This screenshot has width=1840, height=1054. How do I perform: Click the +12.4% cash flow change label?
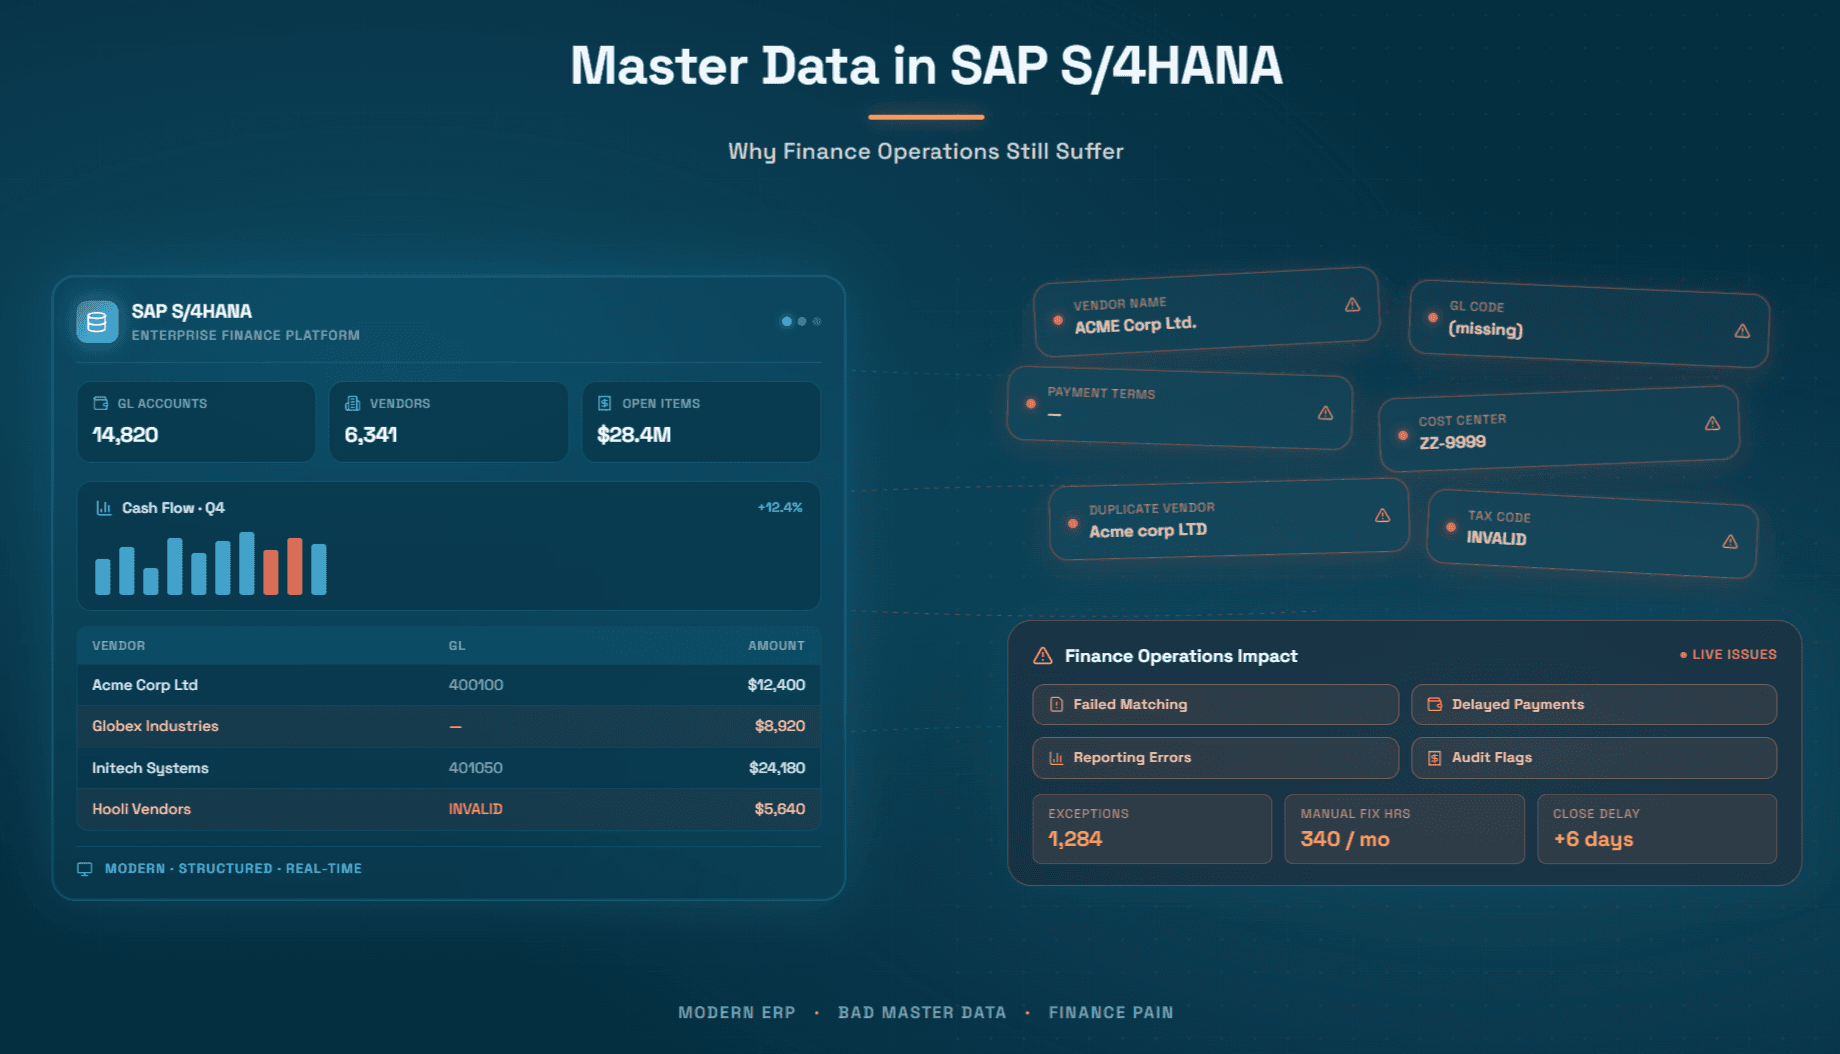pyautogui.click(x=780, y=508)
